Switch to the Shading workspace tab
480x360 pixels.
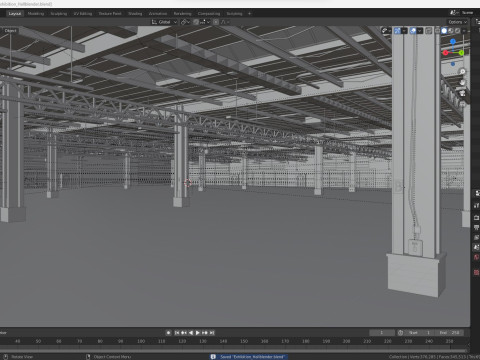click(135, 13)
